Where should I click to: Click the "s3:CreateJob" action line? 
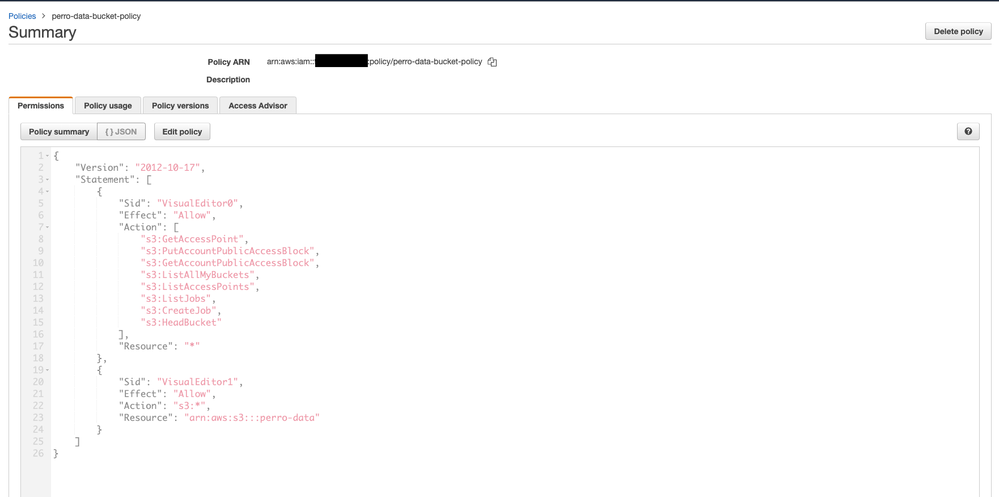180,310
